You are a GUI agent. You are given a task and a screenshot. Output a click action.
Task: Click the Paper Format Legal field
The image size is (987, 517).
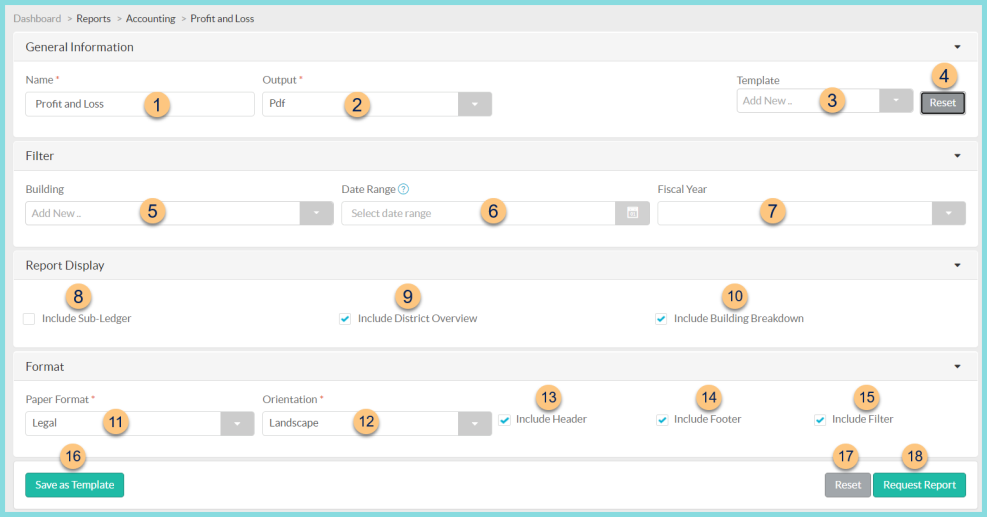click(123, 424)
